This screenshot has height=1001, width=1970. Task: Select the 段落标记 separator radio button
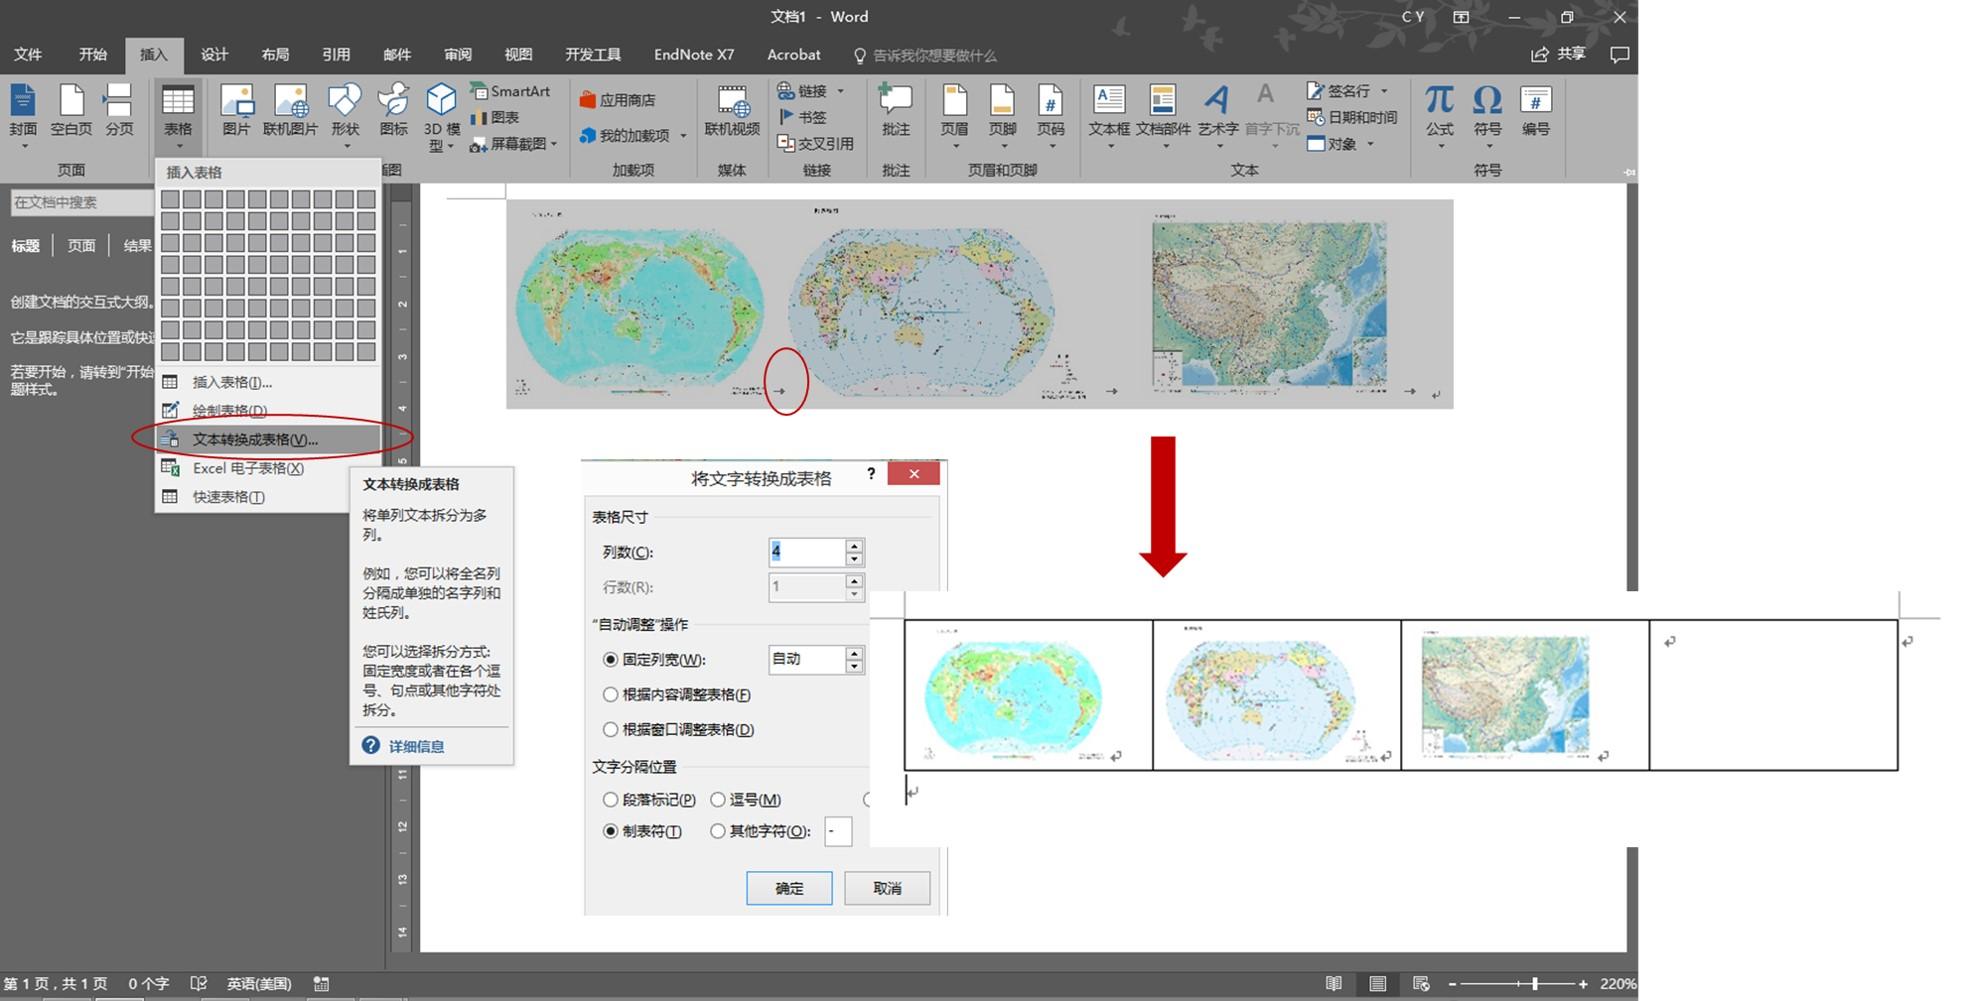610,800
